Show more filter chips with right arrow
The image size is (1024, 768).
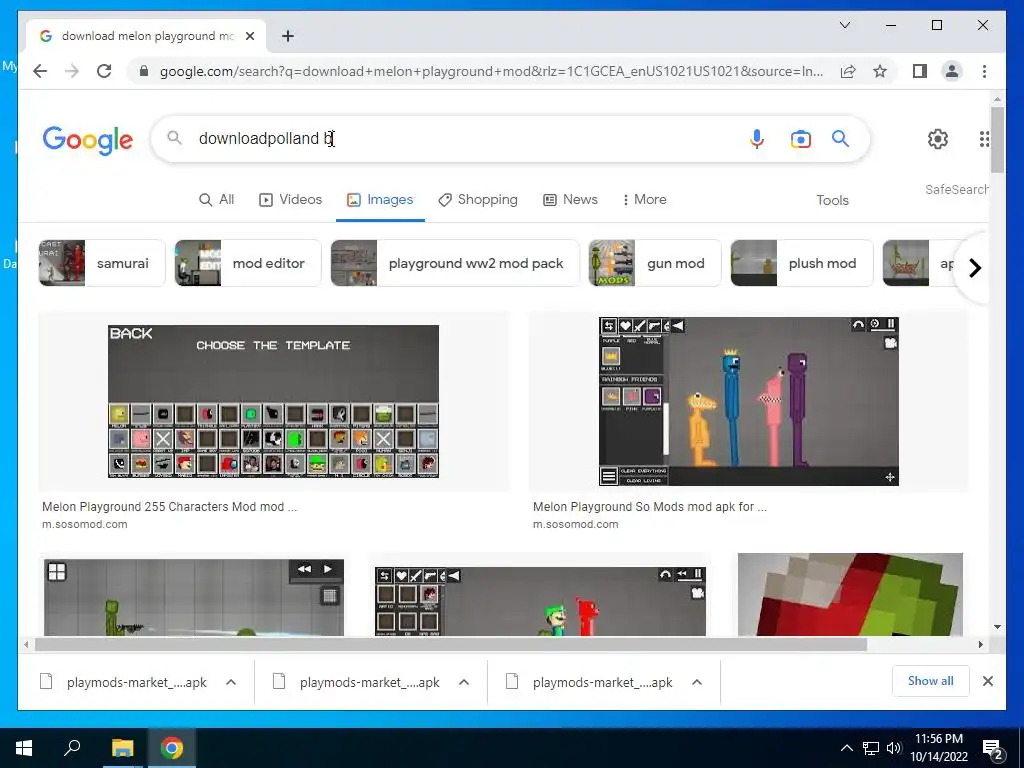974,268
